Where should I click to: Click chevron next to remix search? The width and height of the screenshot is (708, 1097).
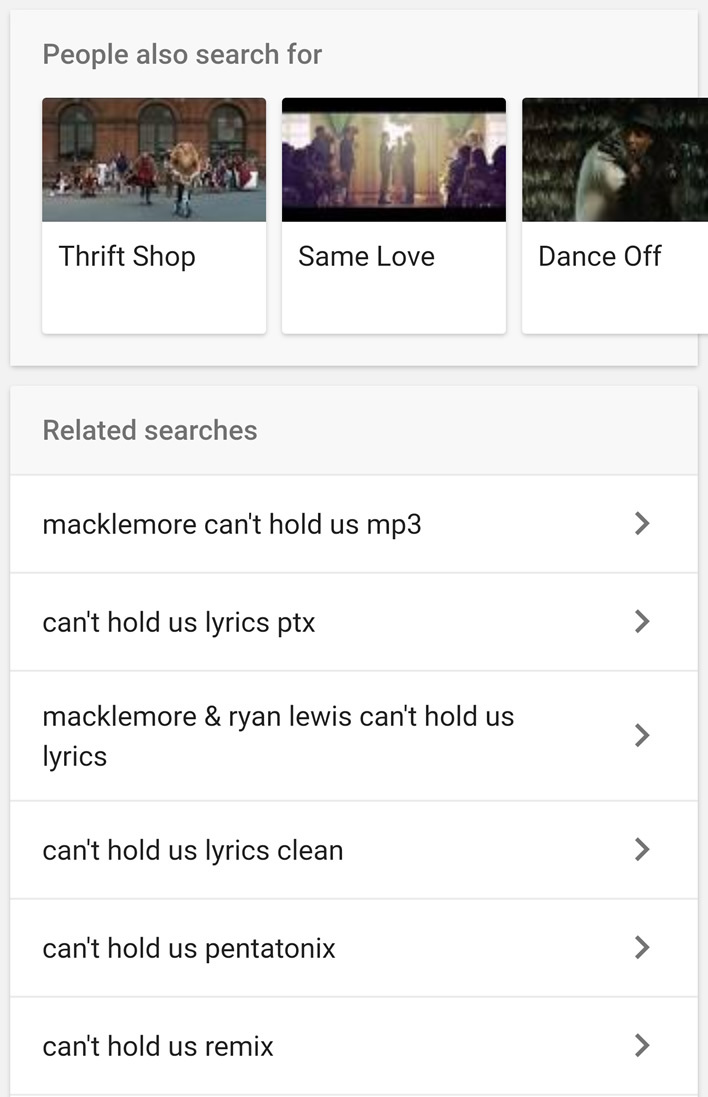pyautogui.click(x=642, y=1046)
